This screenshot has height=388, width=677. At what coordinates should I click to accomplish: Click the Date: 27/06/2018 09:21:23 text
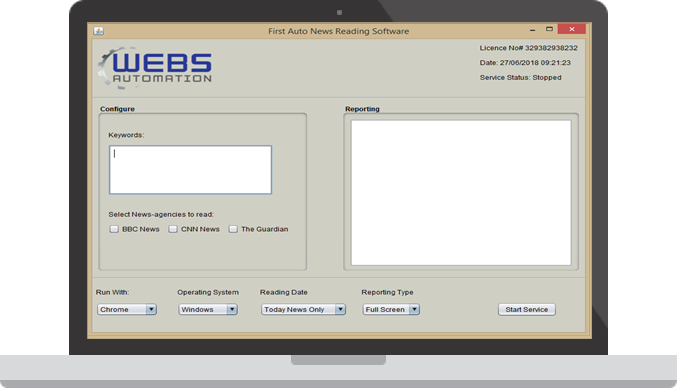[525, 63]
